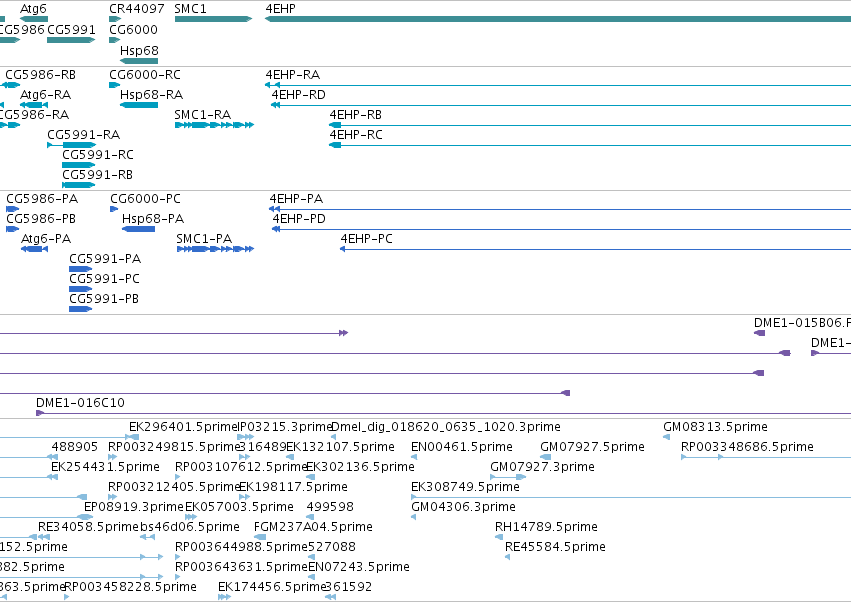
Task: Click transcript label 4EHP-RB
Action: point(355,115)
